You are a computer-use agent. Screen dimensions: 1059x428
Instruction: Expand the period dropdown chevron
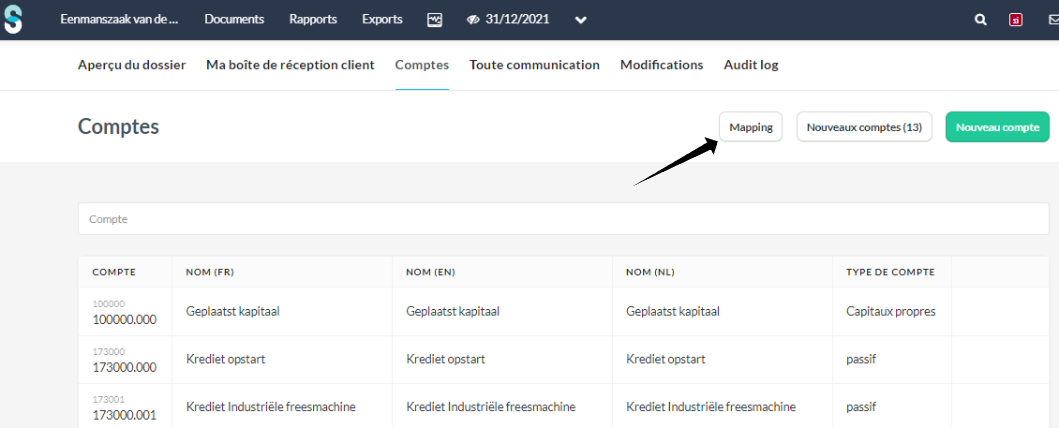click(x=580, y=20)
